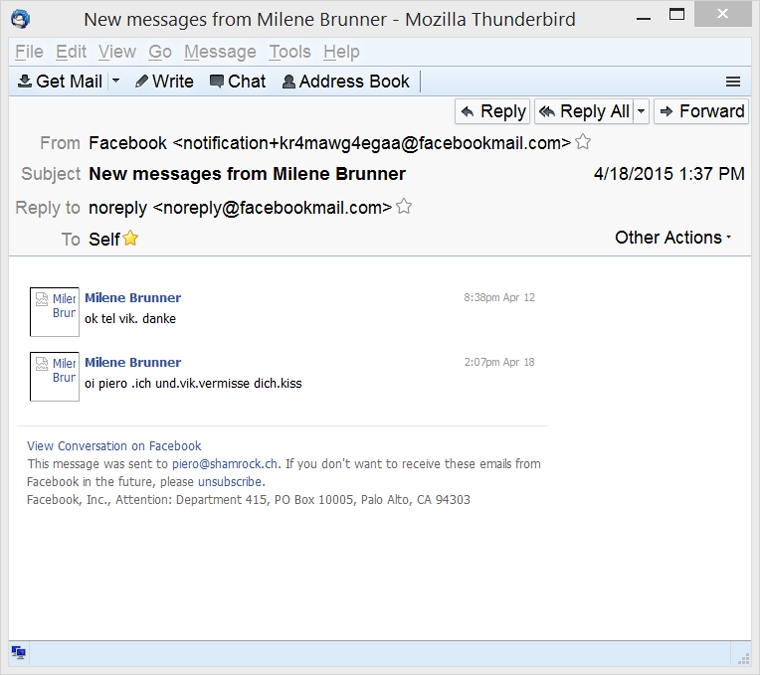
Task: Click the first Milene Brunner profile thumbnail
Action: click(55, 311)
